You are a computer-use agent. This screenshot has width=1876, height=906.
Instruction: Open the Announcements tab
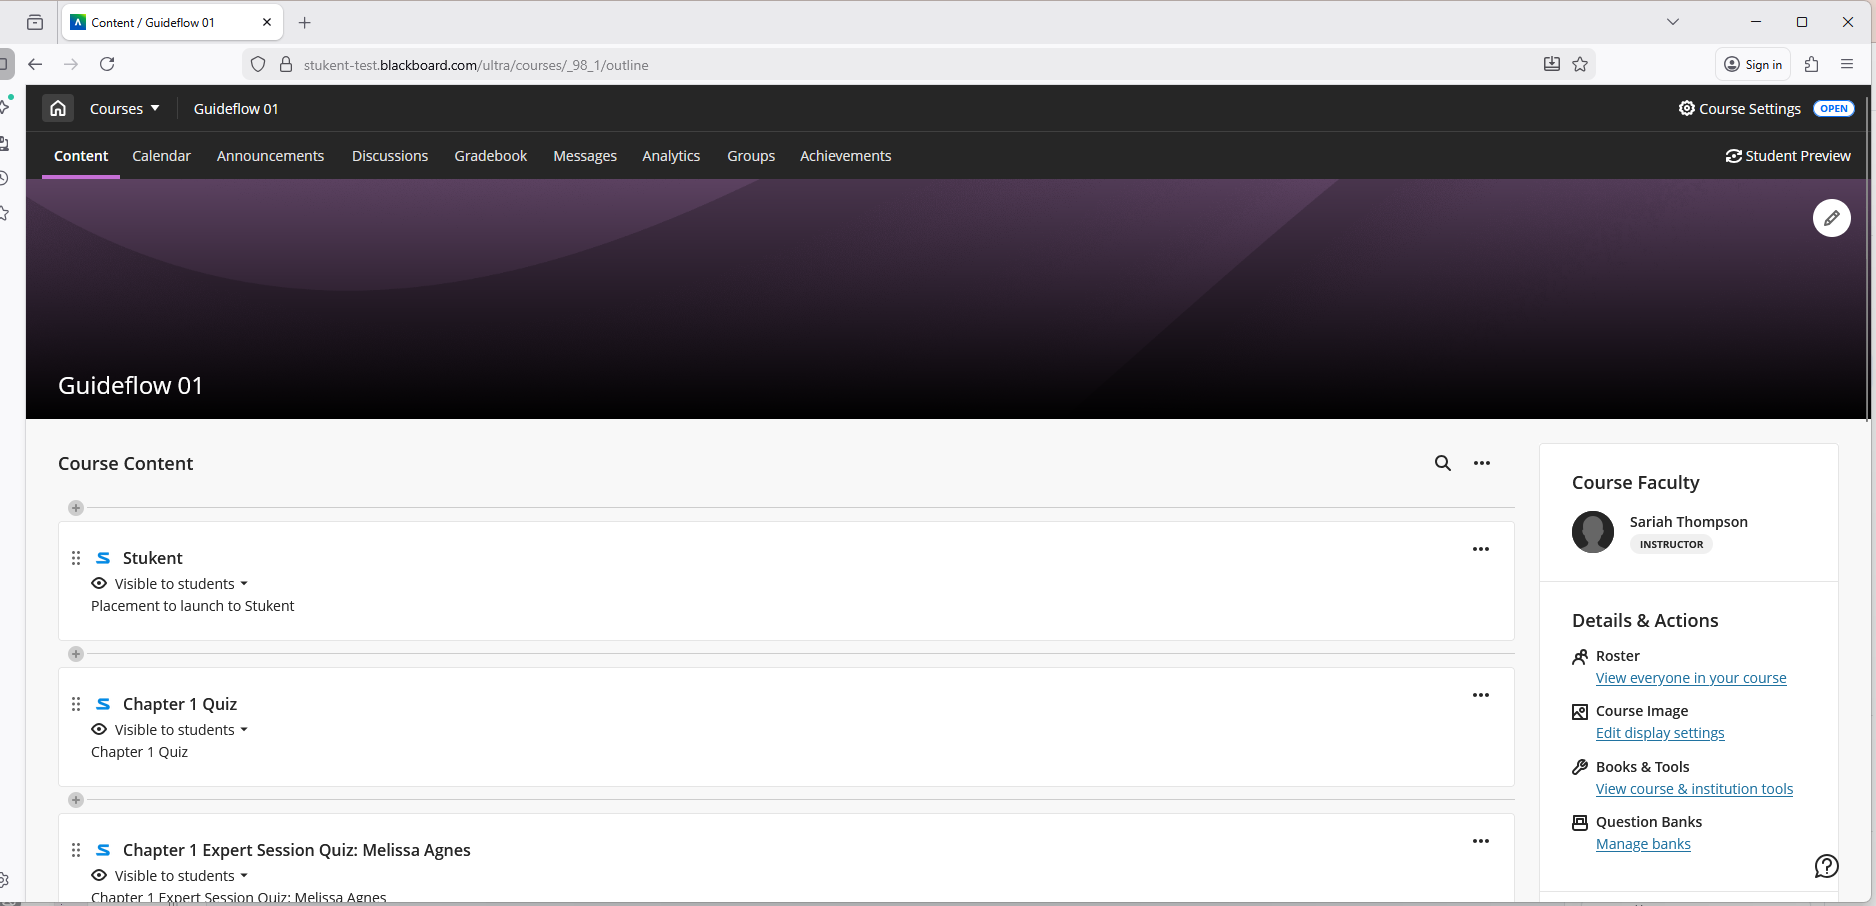click(270, 156)
